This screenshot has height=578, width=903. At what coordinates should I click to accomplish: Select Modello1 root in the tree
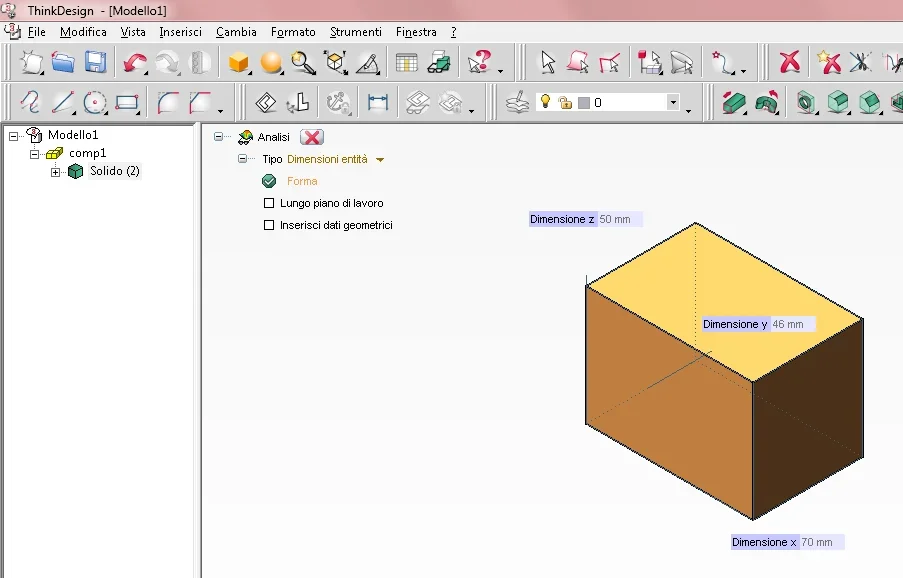[73, 135]
